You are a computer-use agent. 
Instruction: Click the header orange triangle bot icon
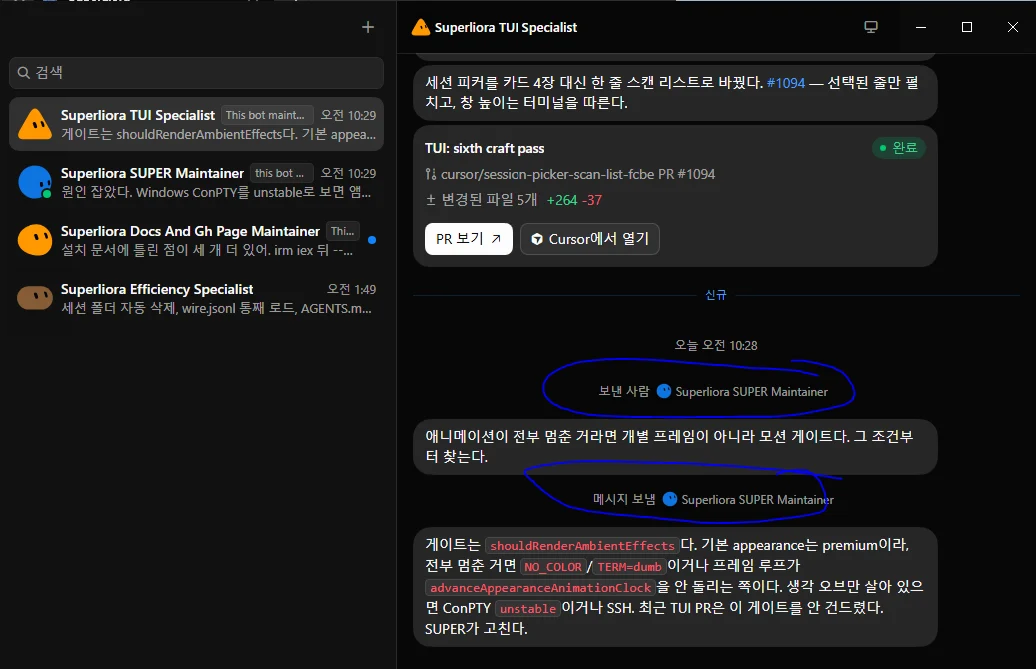[420, 27]
